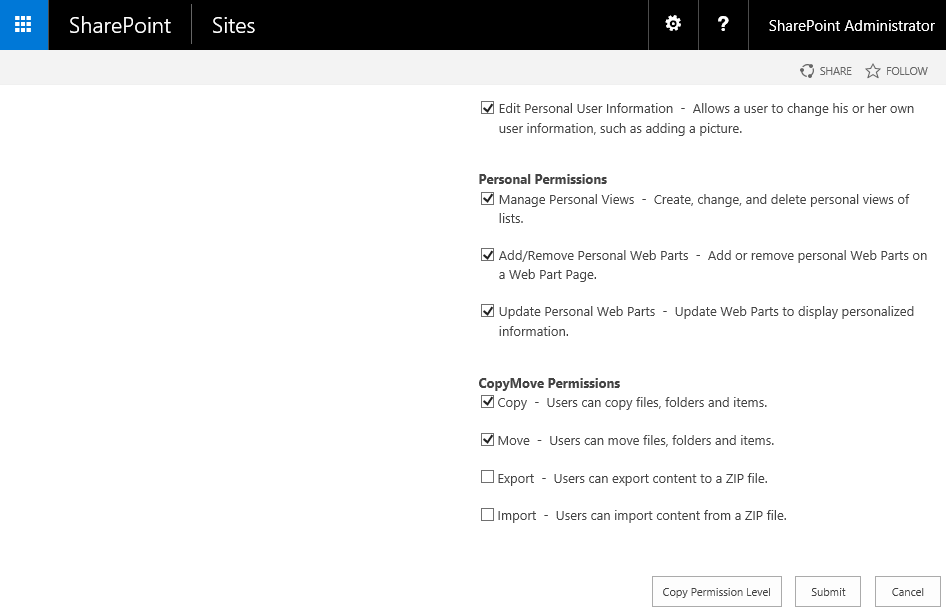
Task: Open the SharePoint Administrator account menu
Action: point(851,26)
